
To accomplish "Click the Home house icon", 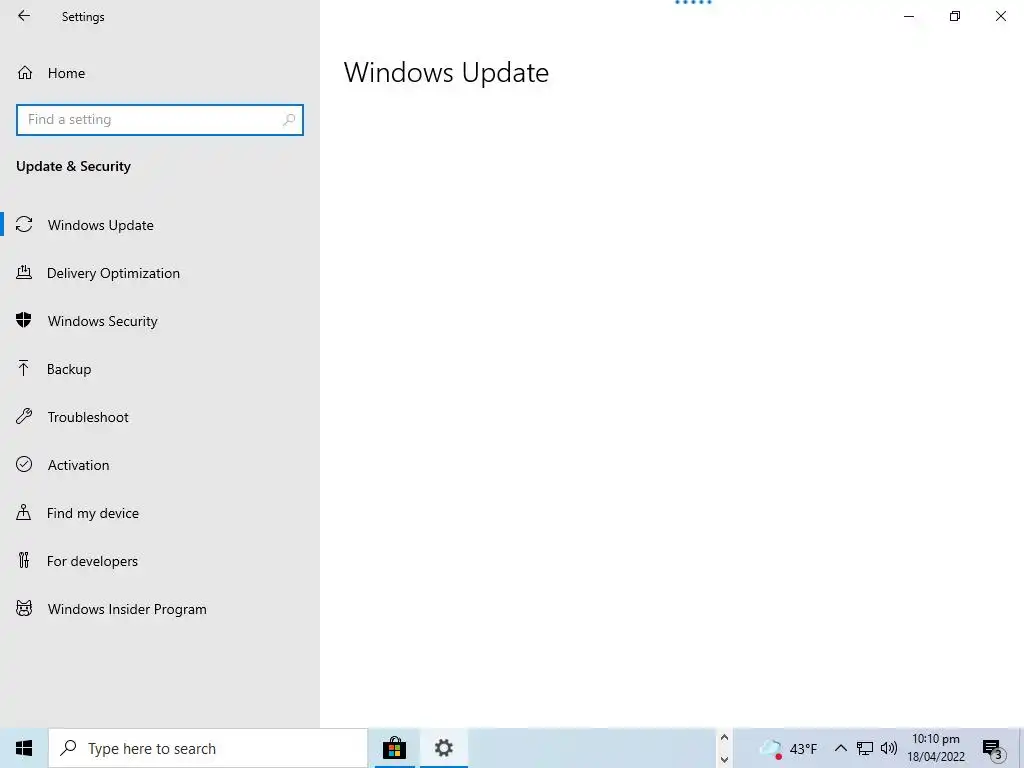I will pos(25,72).
